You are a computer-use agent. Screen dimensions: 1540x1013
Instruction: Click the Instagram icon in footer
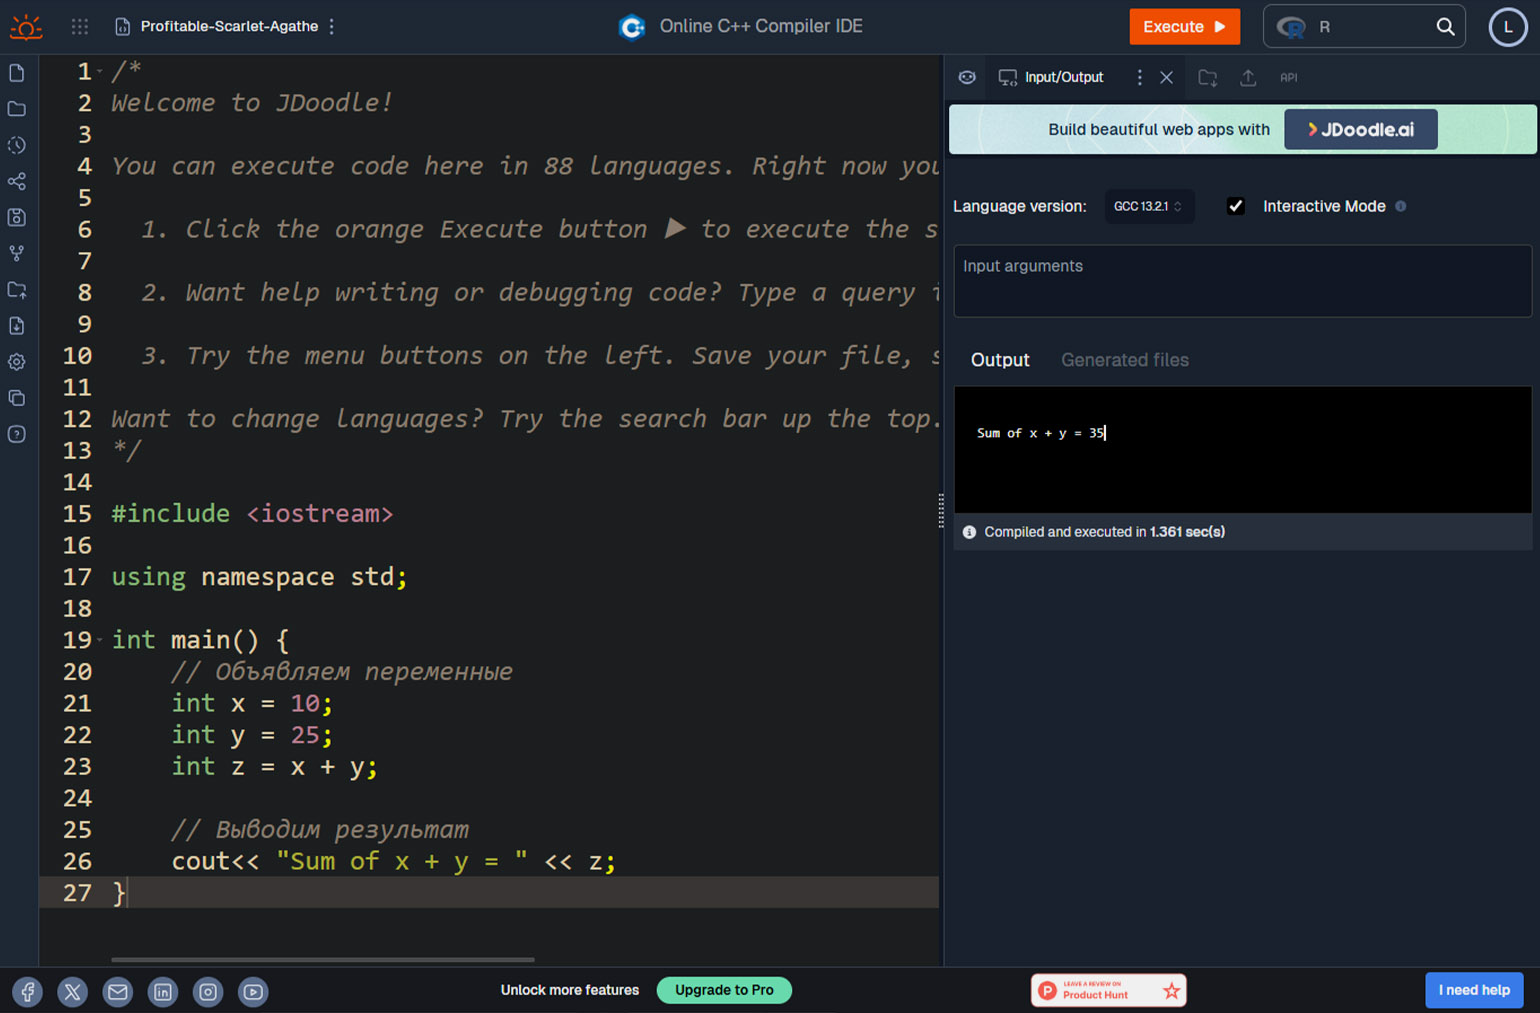(x=208, y=991)
